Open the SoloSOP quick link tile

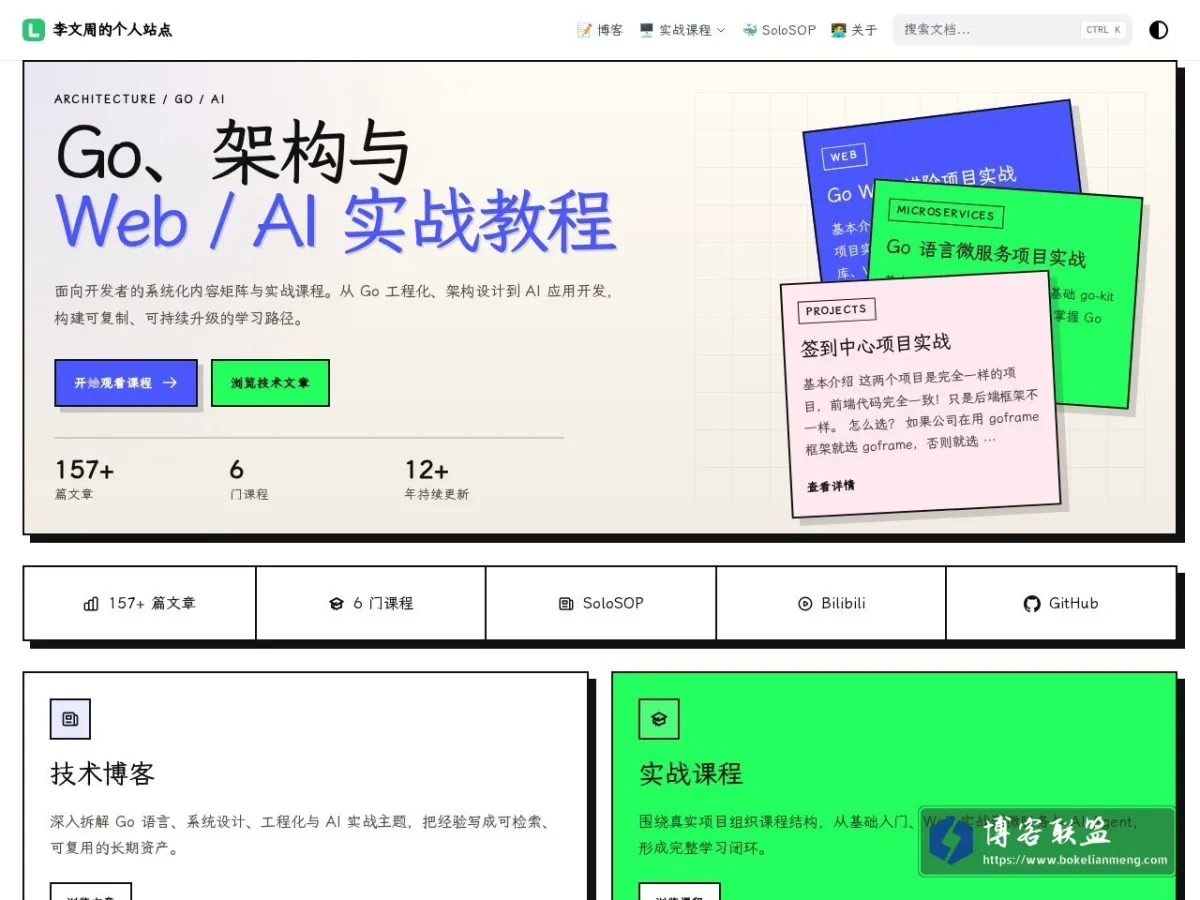[601, 603]
